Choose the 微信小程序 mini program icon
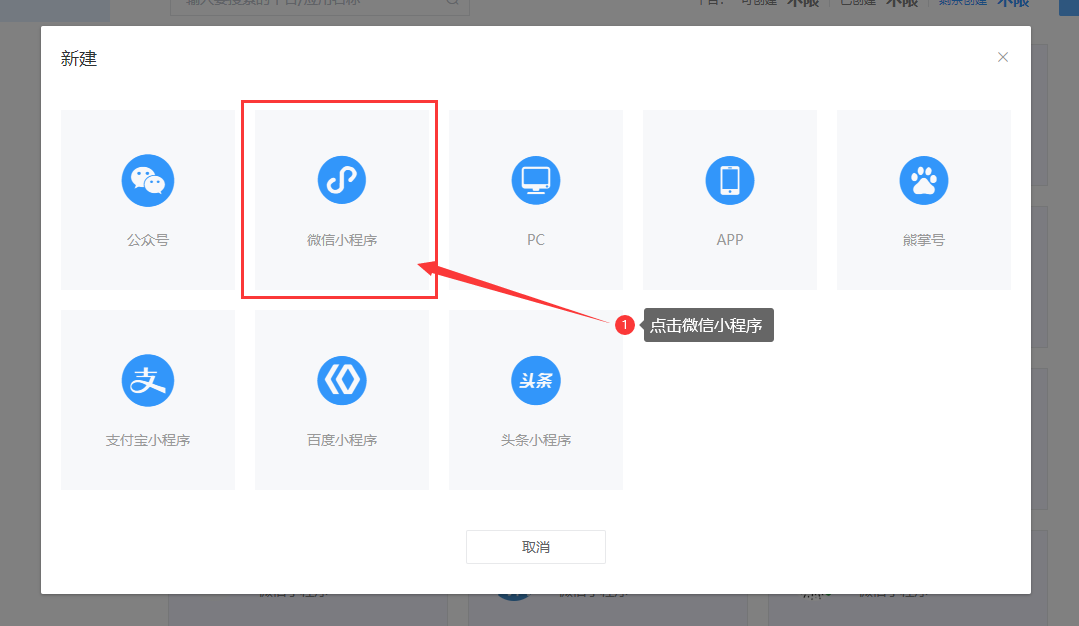 (x=342, y=180)
